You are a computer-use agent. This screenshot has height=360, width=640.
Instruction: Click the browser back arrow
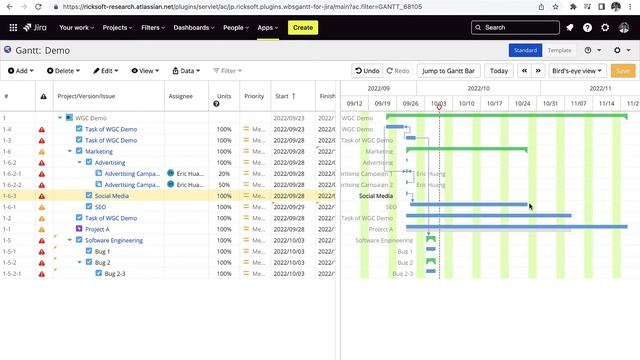pyautogui.click(x=10, y=7)
